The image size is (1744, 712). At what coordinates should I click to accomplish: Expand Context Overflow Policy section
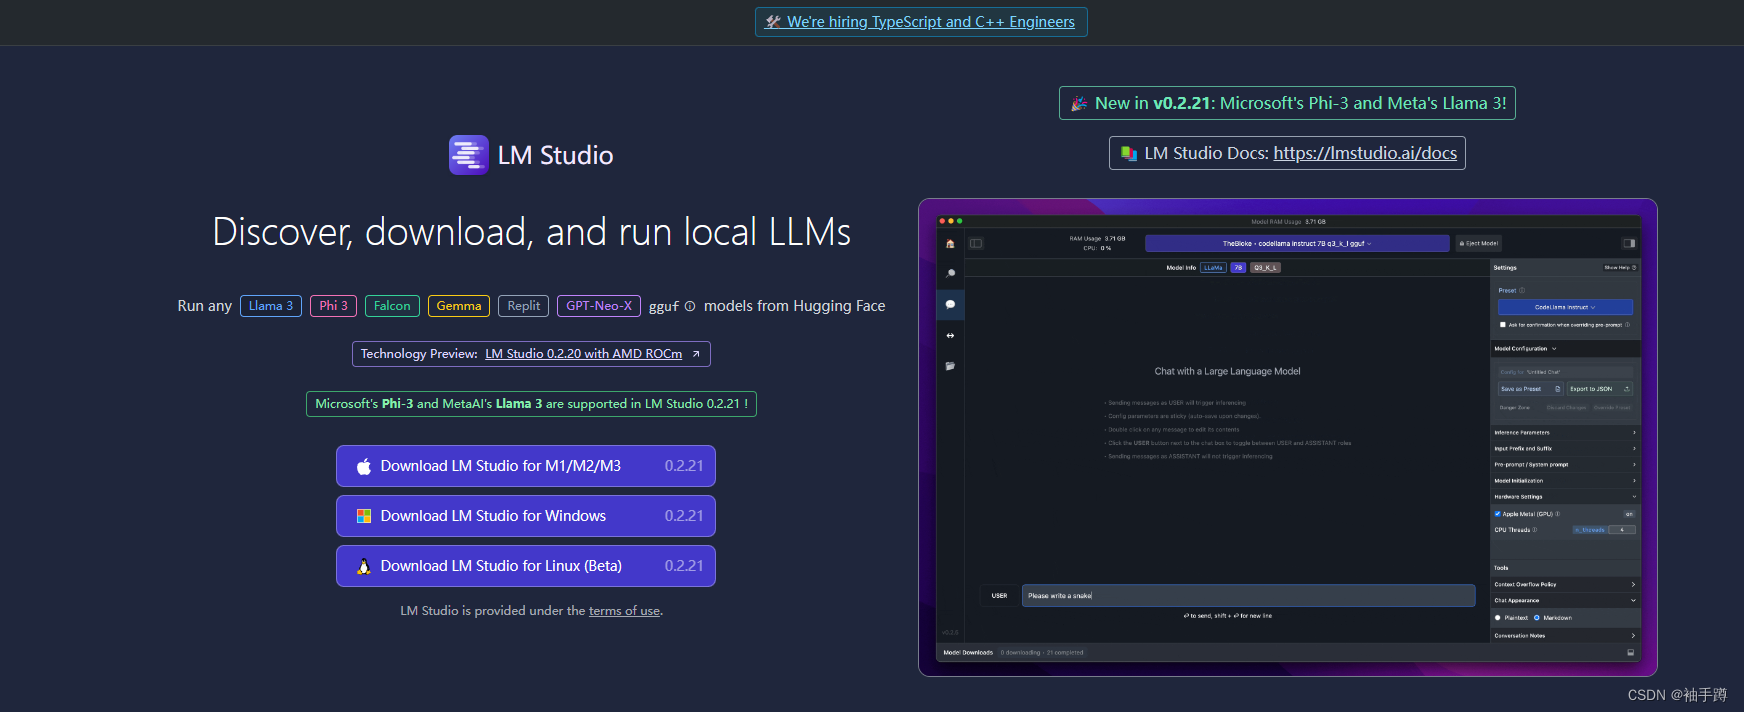(x=1565, y=585)
